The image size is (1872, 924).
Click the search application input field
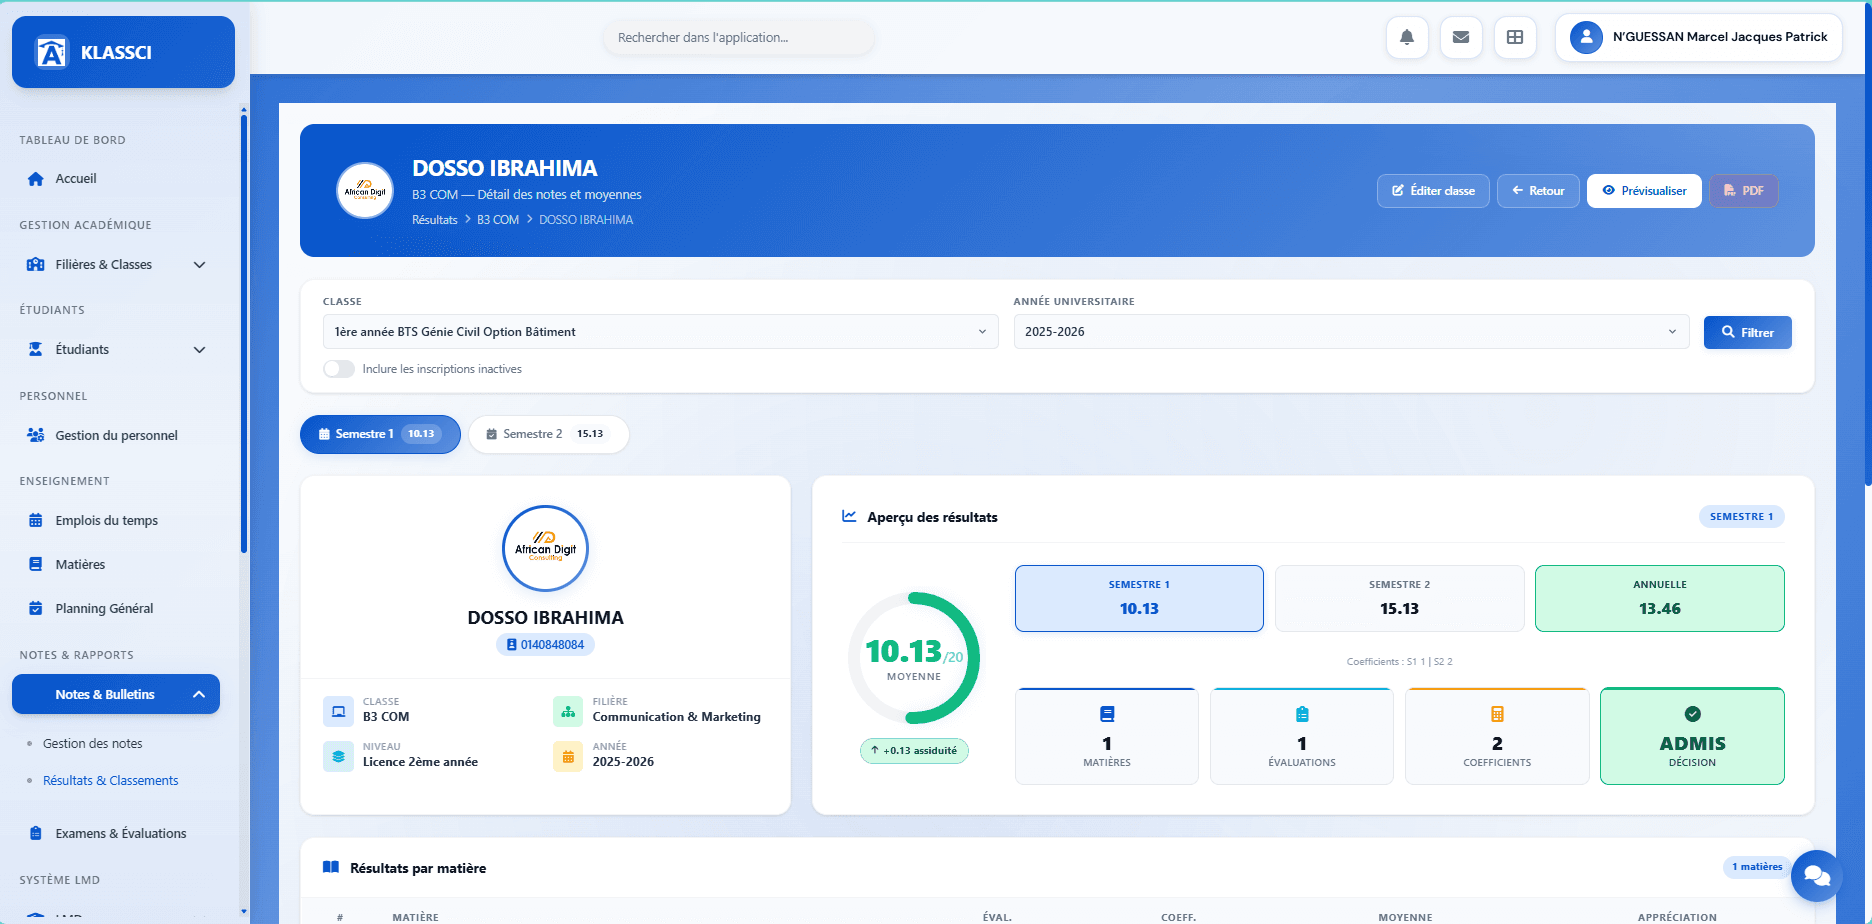coord(738,38)
